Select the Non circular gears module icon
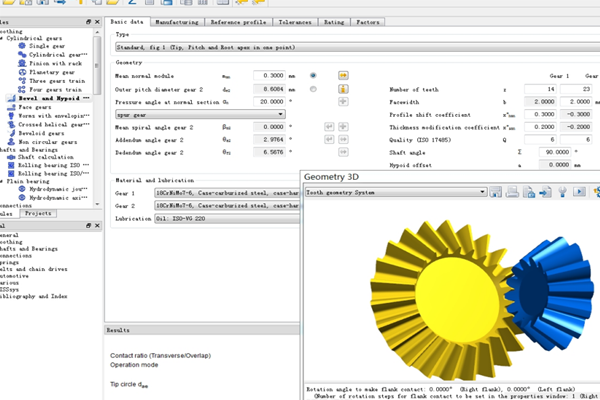This screenshot has width=600, height=400. (x=11, y=142)
